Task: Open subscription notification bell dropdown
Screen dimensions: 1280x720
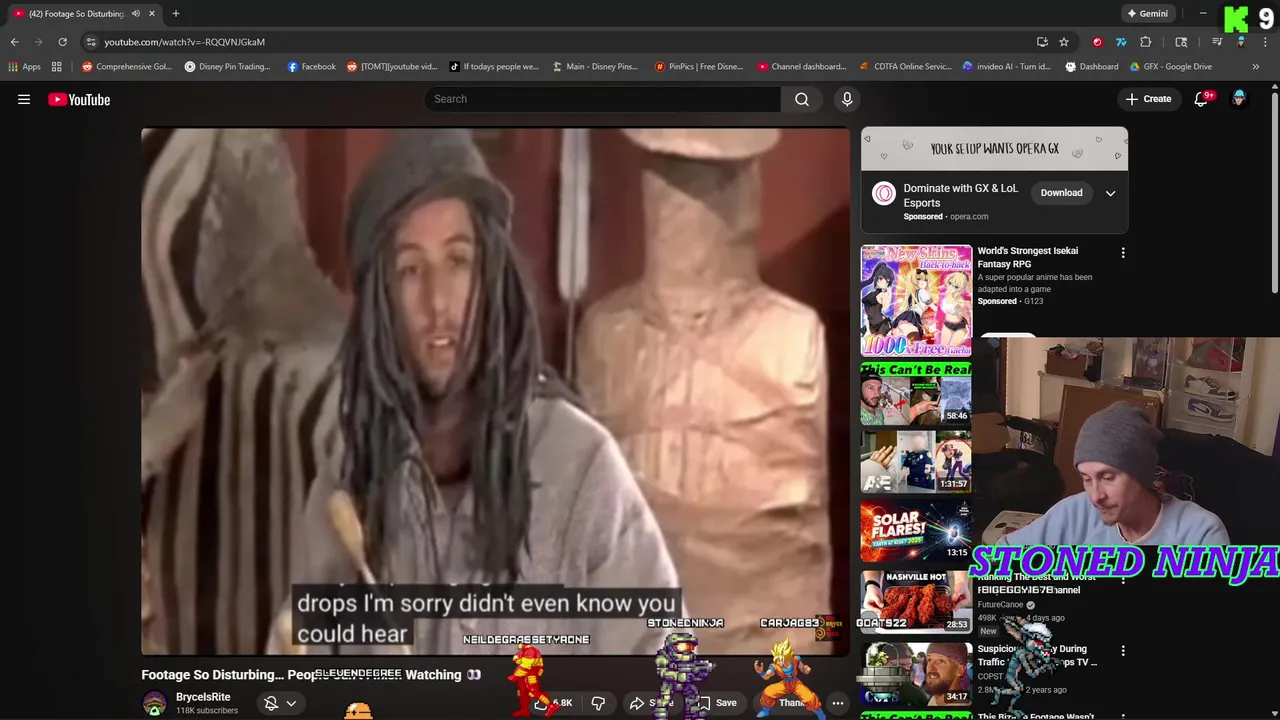Action: [x=280, y=703]
